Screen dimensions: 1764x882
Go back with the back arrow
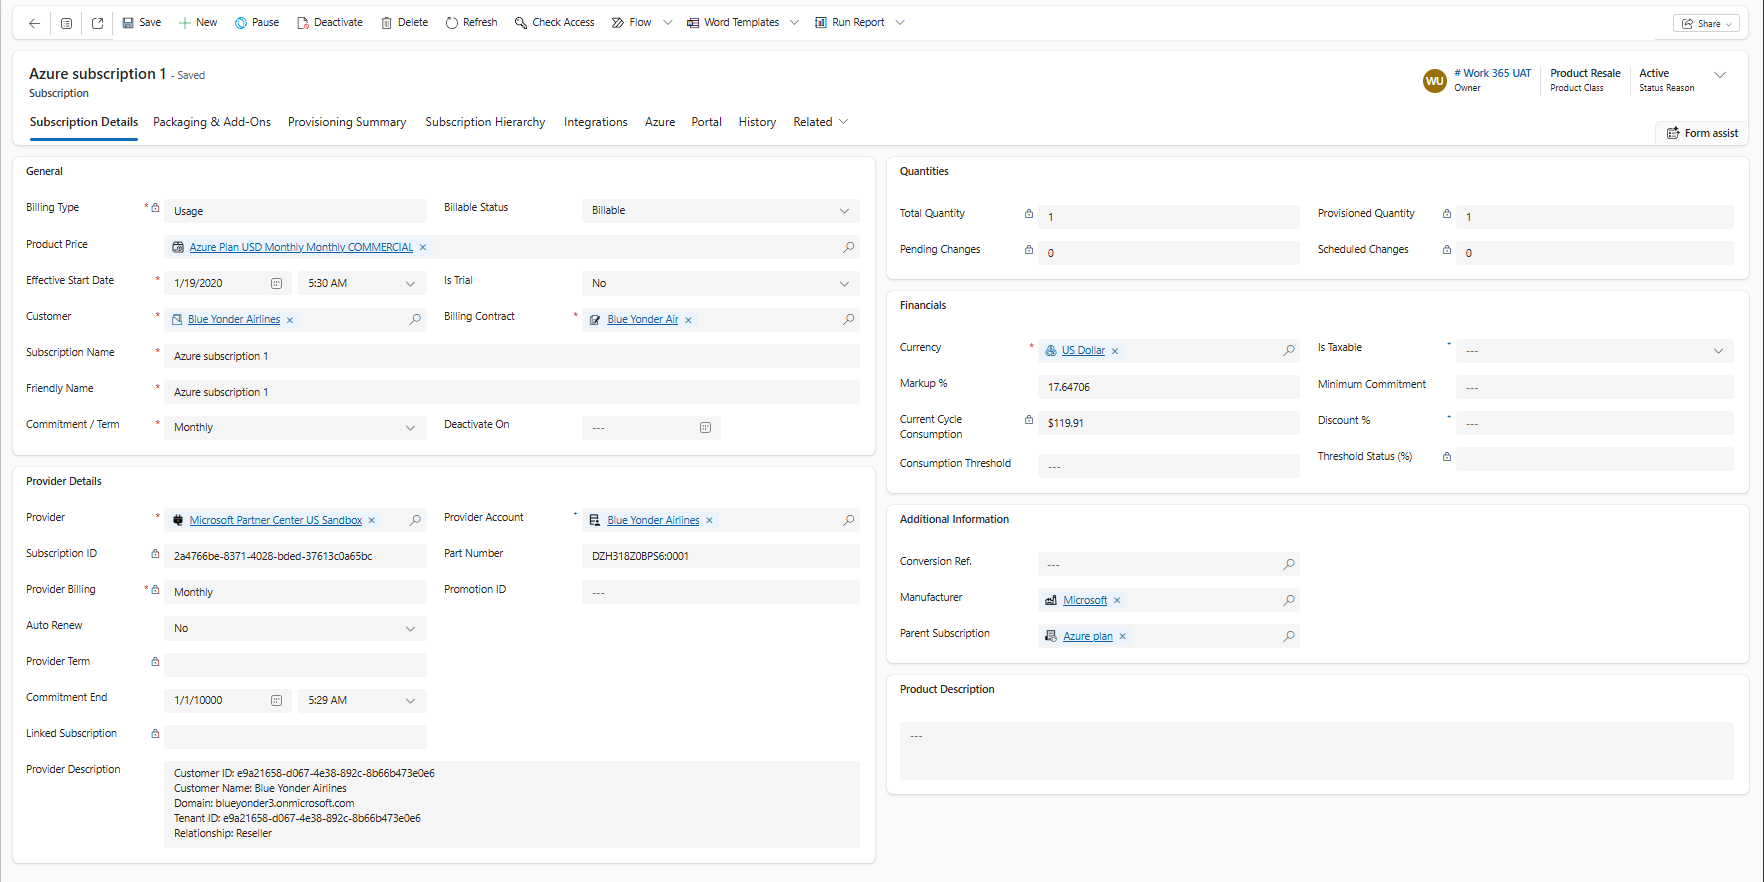(x=34, y=23)
